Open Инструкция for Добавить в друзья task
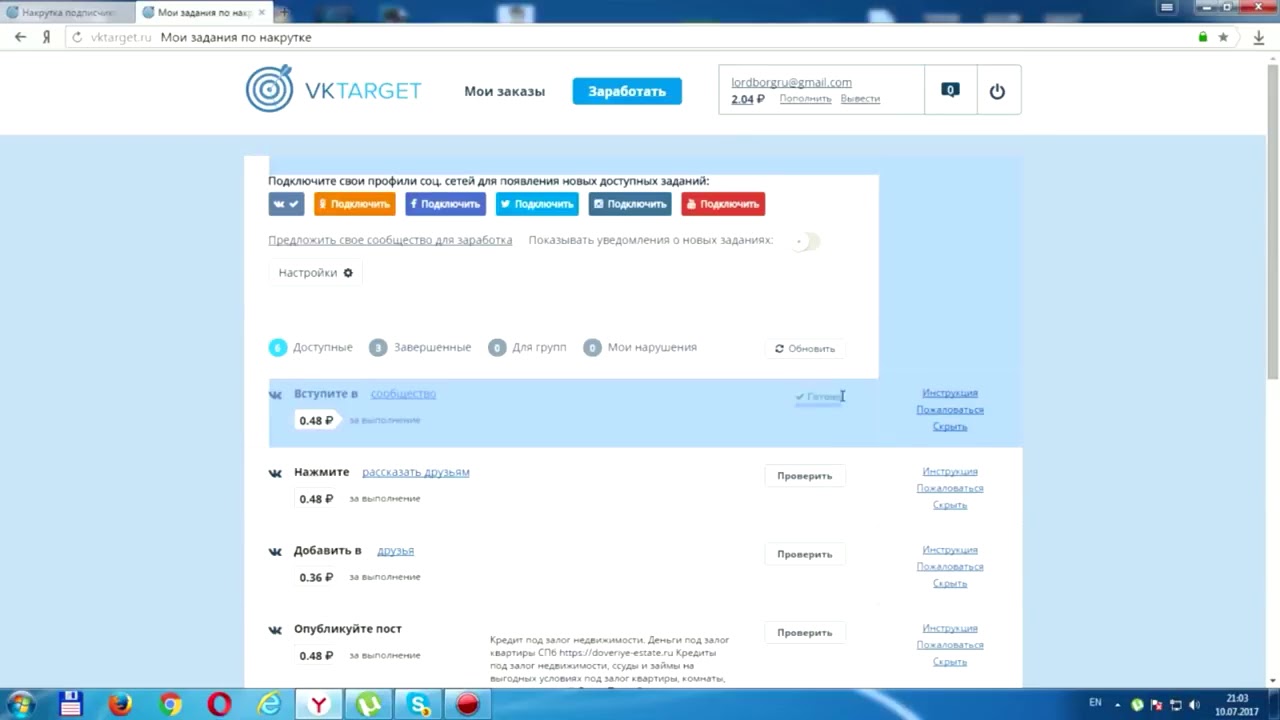The height and width of the screenshot is (720, 1280). pos(950,550)
